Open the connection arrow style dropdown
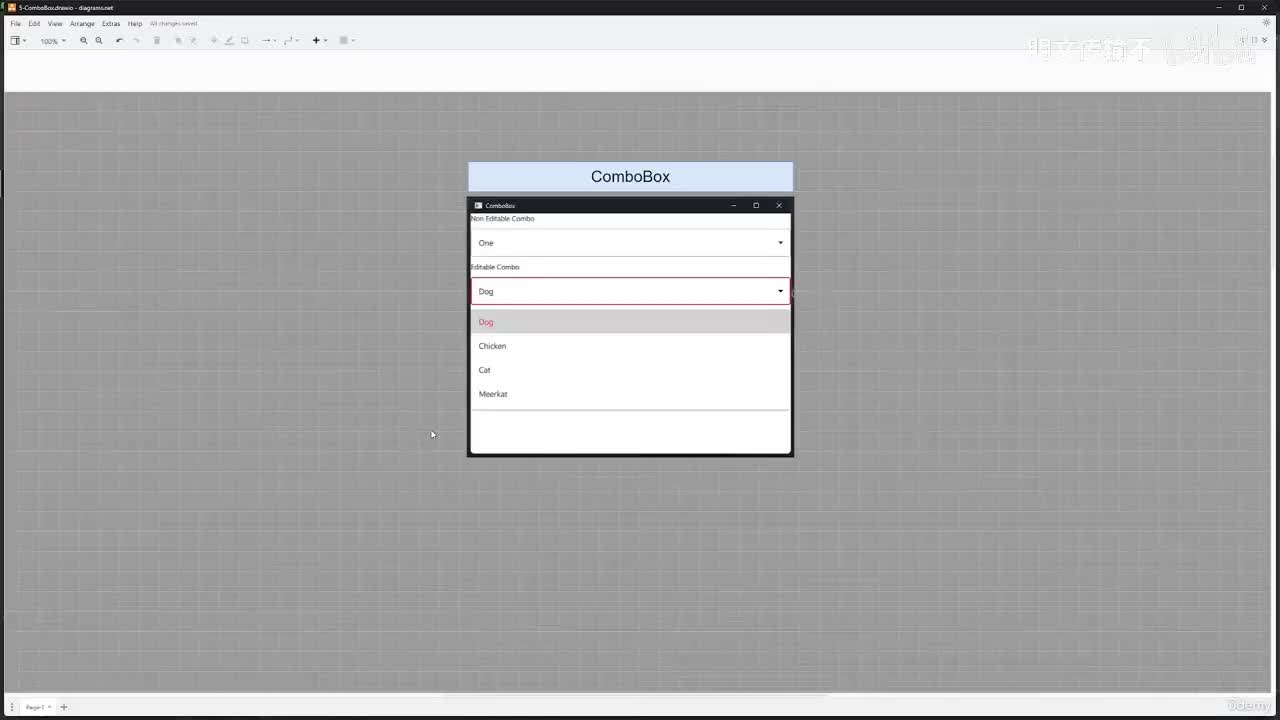This screenshot has width=1280, height=720. (x=269, y=41)
